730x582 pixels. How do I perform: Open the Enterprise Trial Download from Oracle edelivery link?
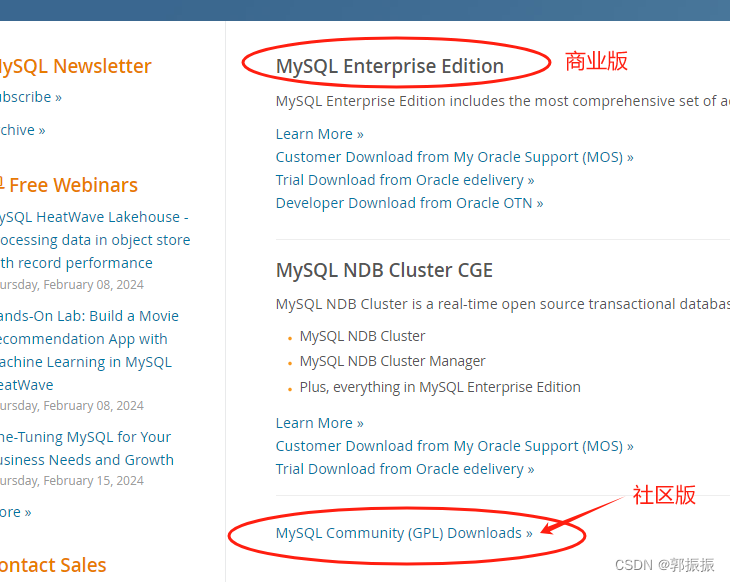[405, 180]
